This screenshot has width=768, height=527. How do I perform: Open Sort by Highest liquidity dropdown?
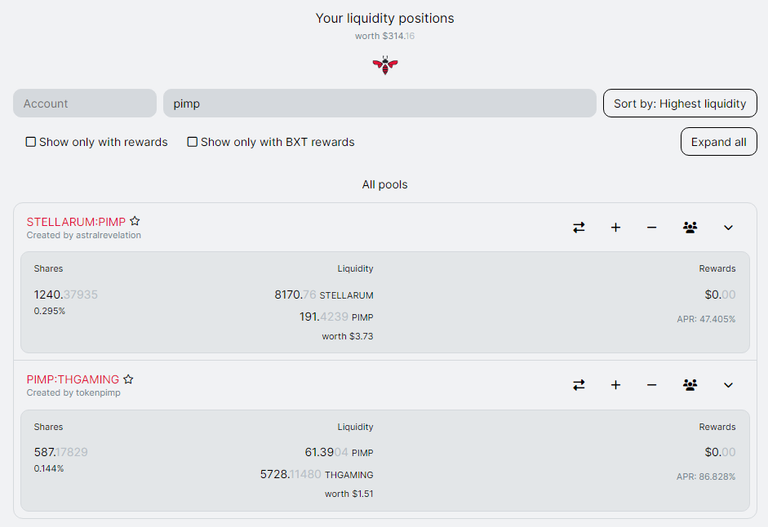coord(680,103)
